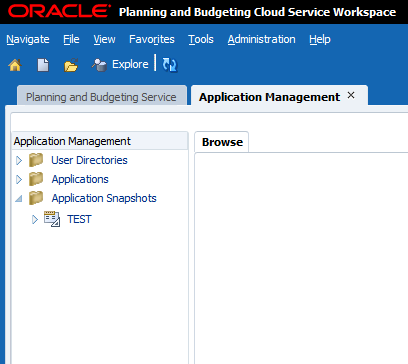Expand the User Directories node
This screenshot has height=364, width=408.
(x=19, y=160)
